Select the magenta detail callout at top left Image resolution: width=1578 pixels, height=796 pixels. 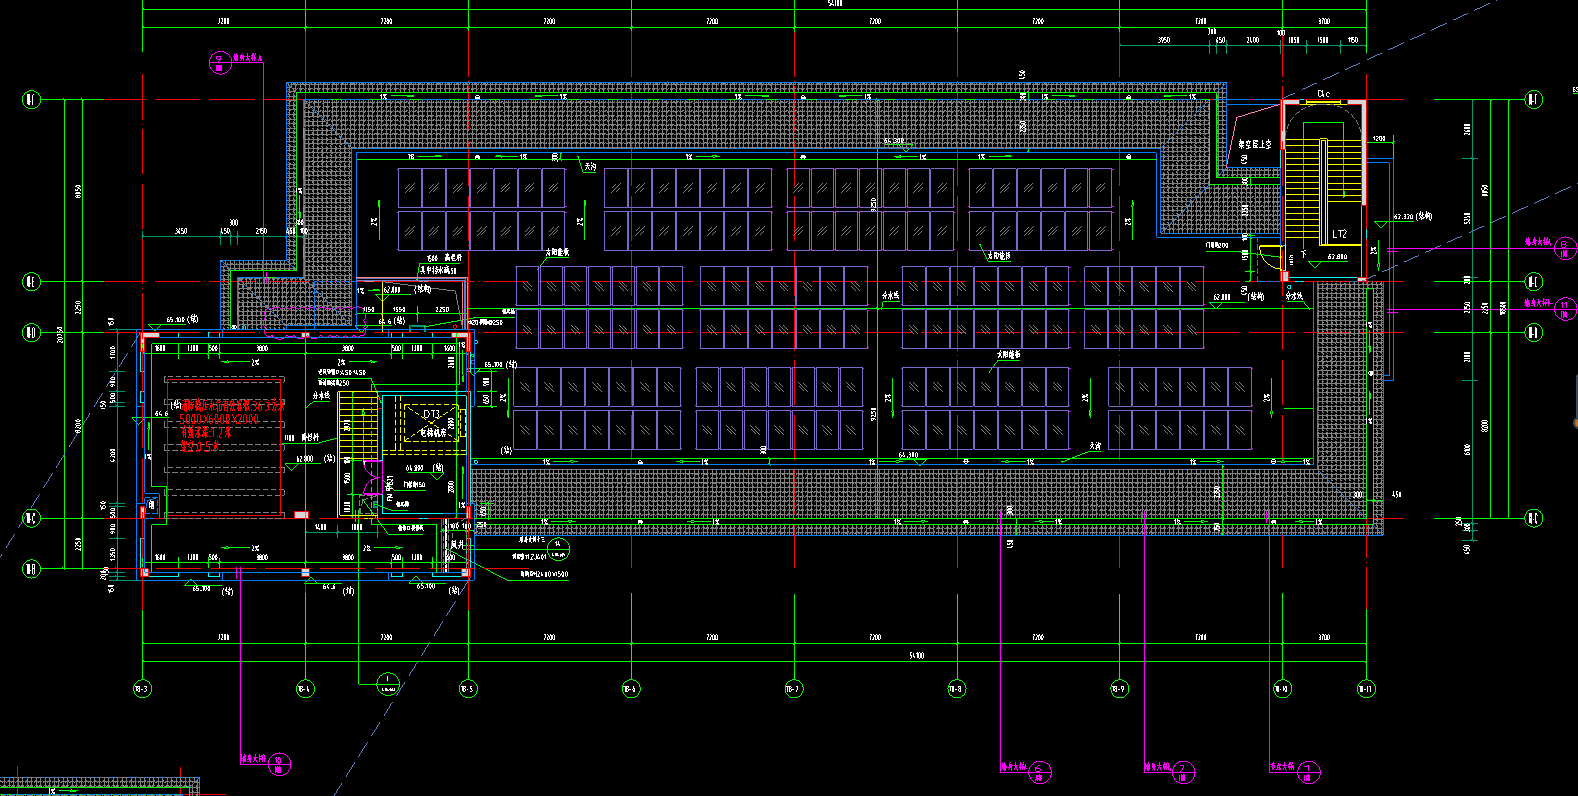219,63
